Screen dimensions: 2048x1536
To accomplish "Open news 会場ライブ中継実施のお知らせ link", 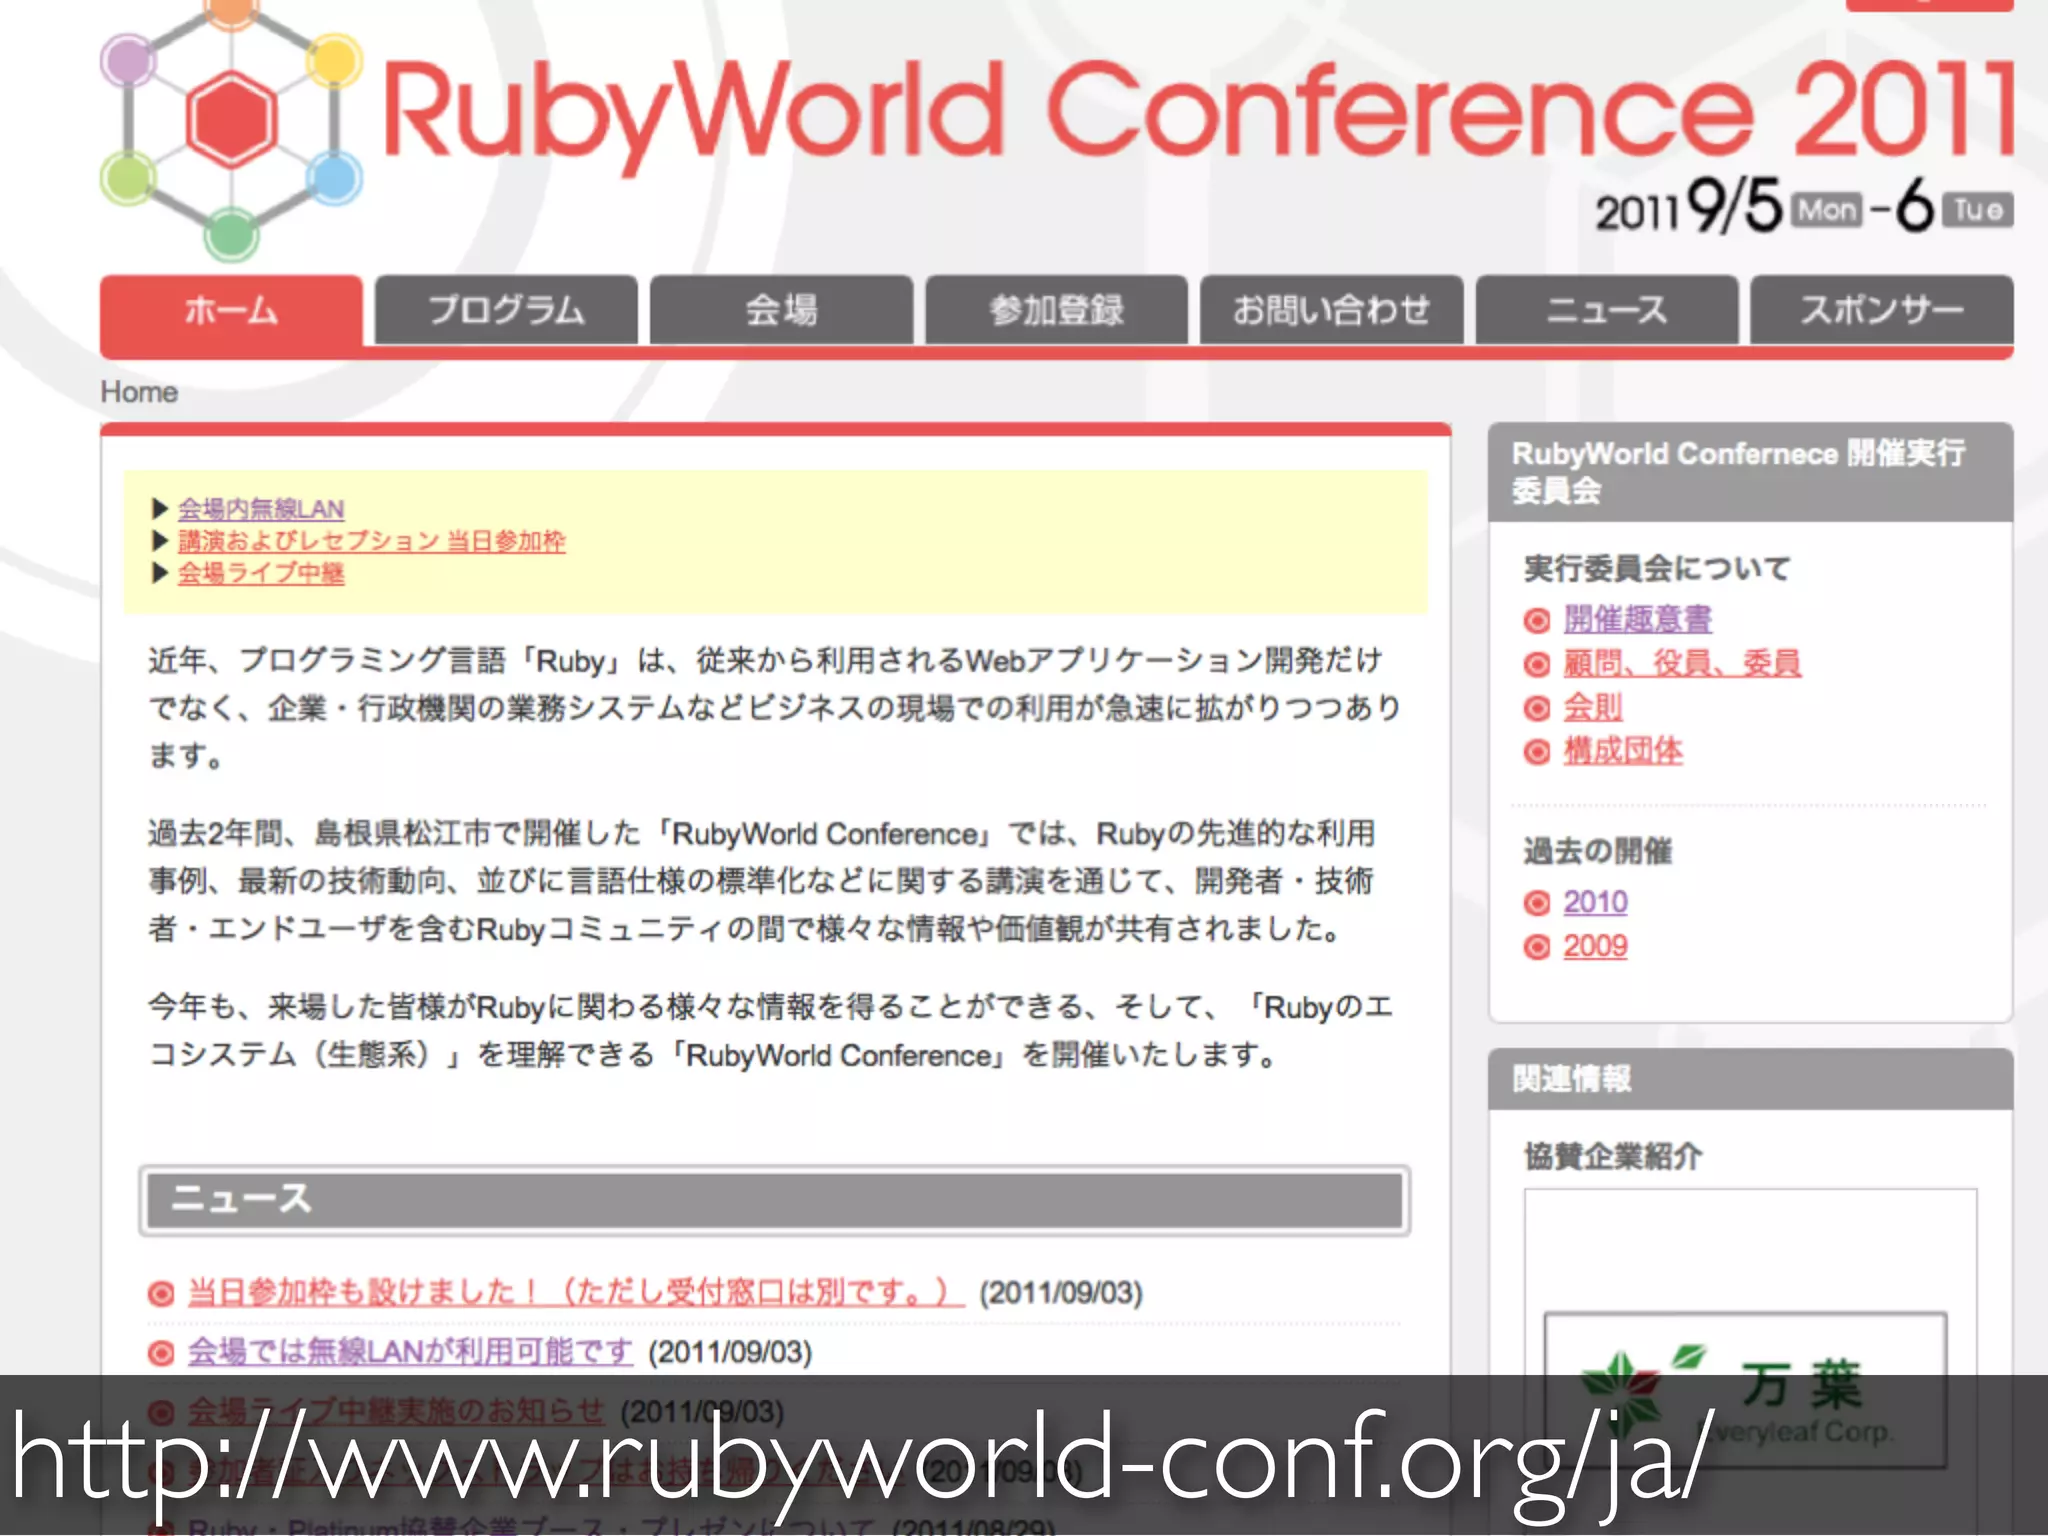I will pos(396,1412).
